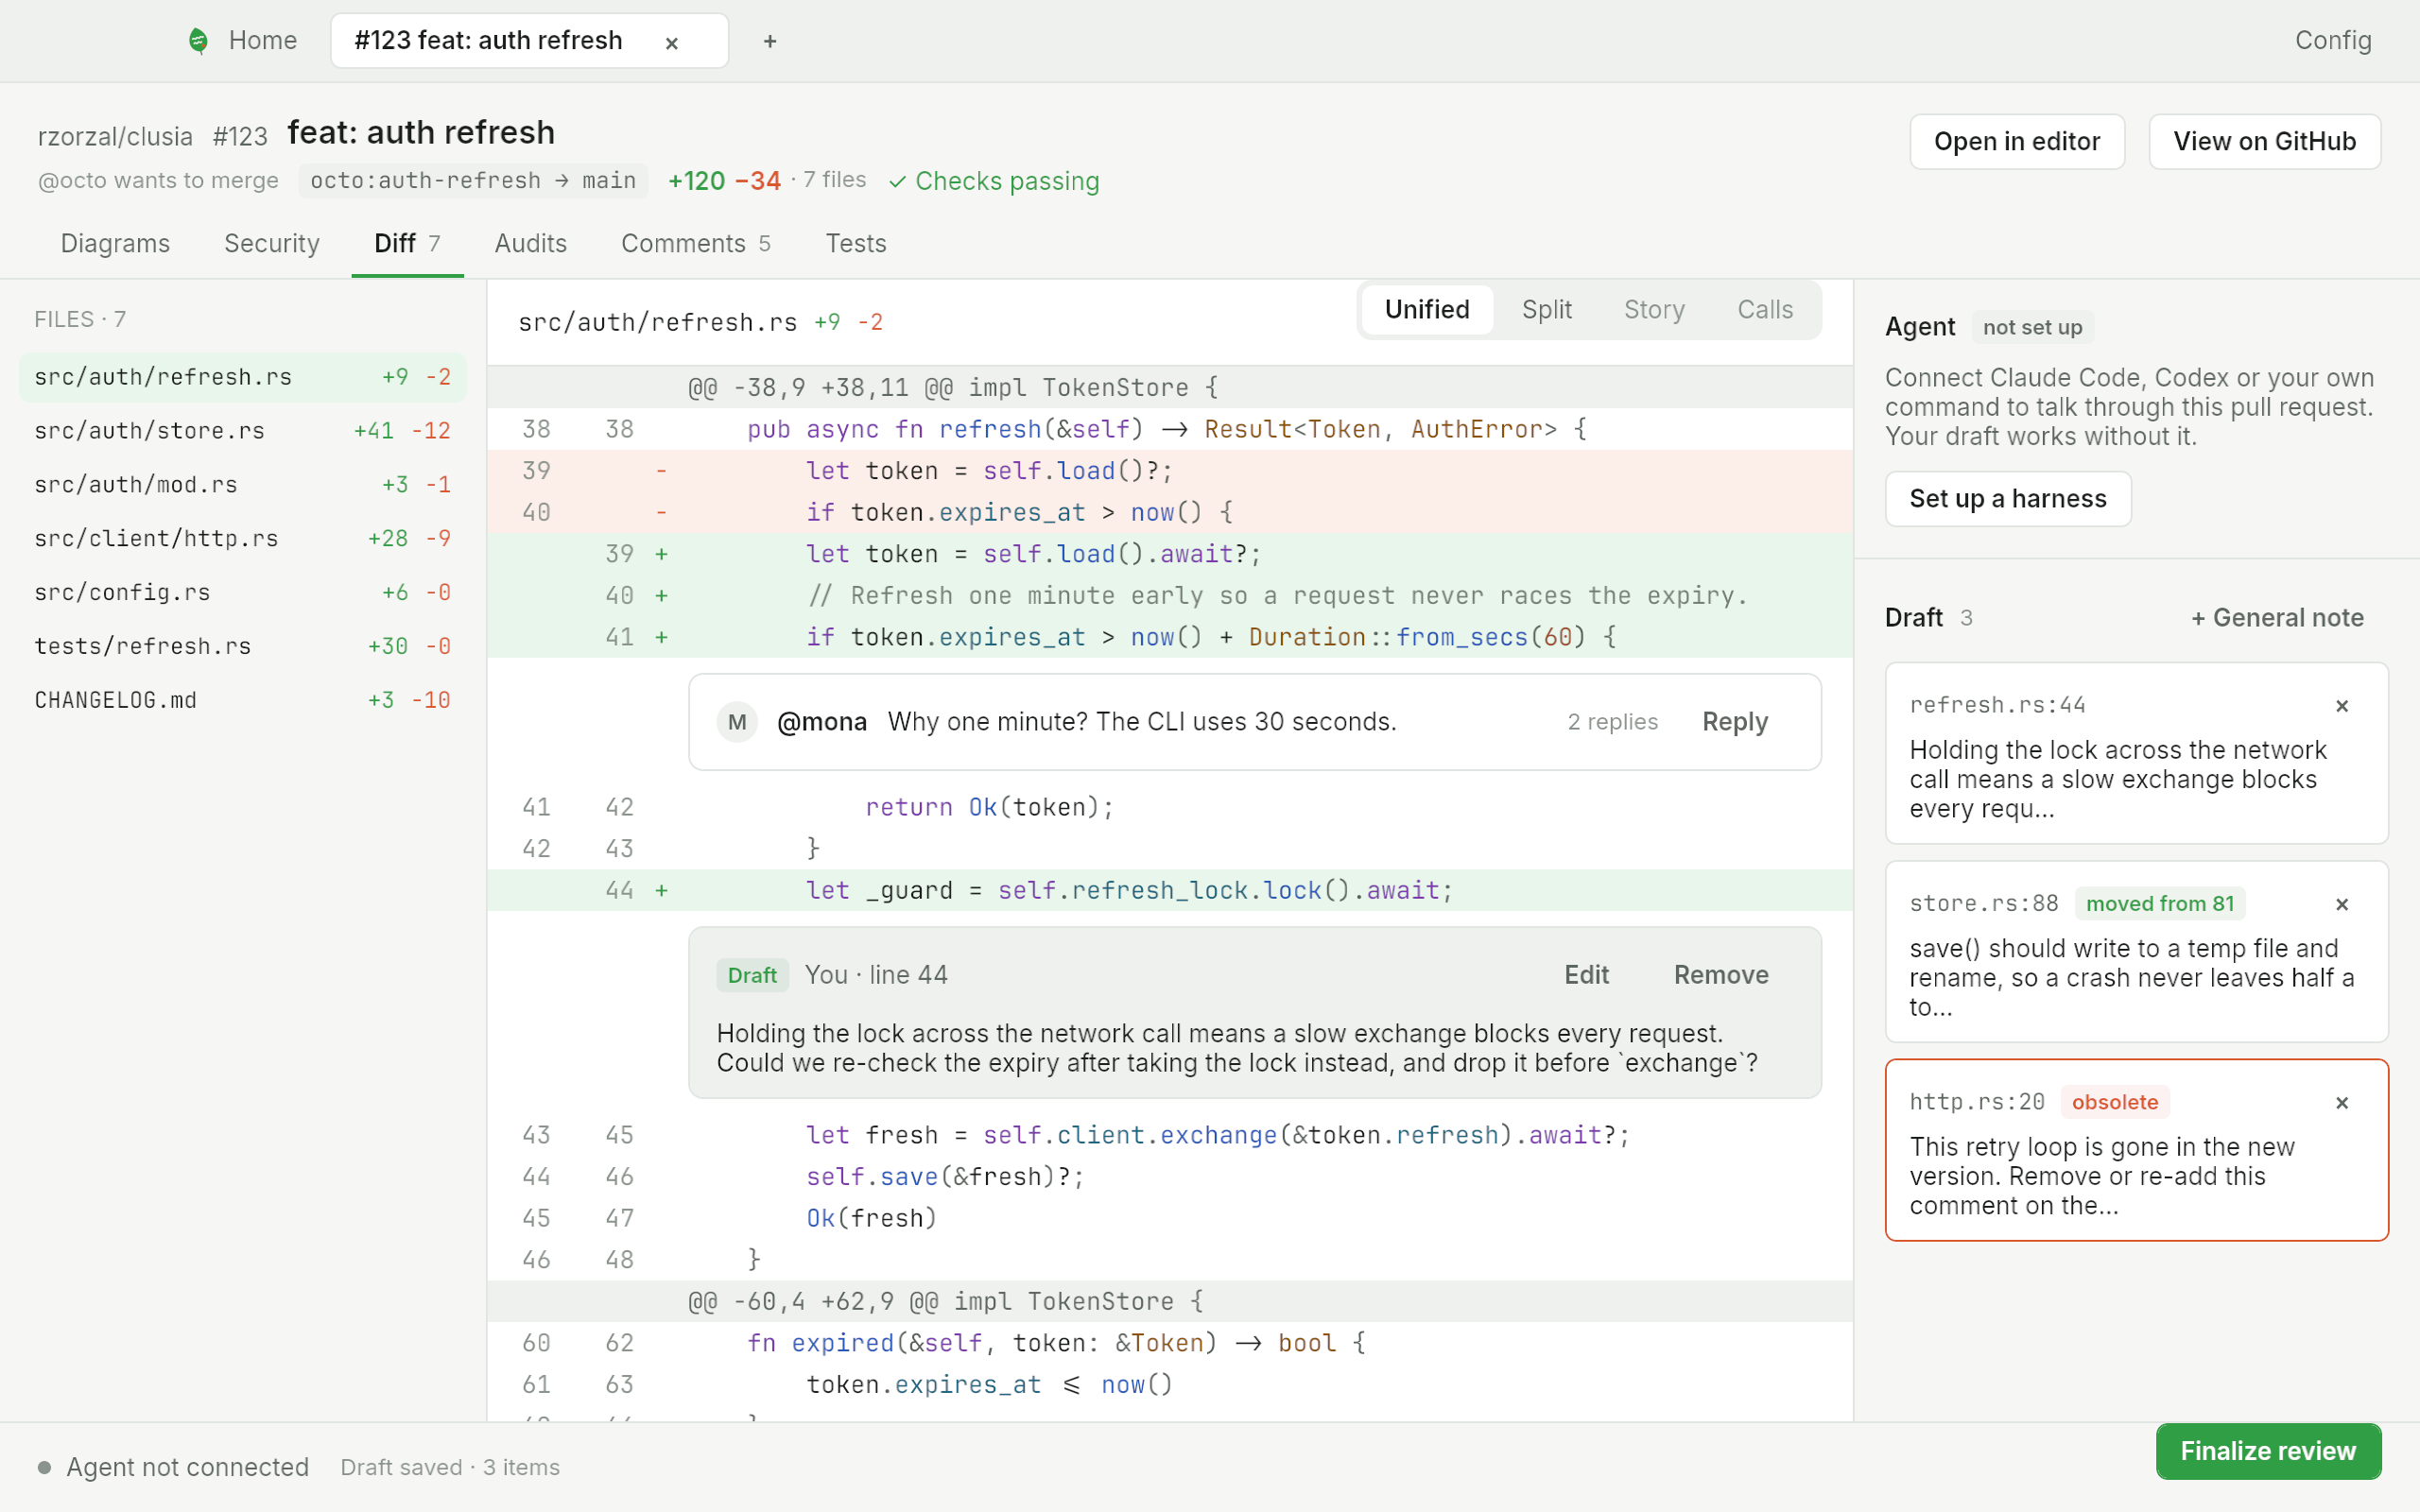This screenshot has height=1512, width=2420.
Task: Switch to the Calls view
Action: click(x=1765, y=310)
